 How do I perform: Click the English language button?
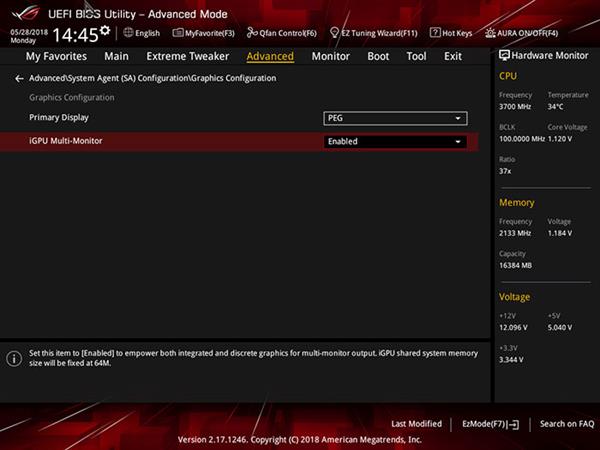click(x=147, y=33)
